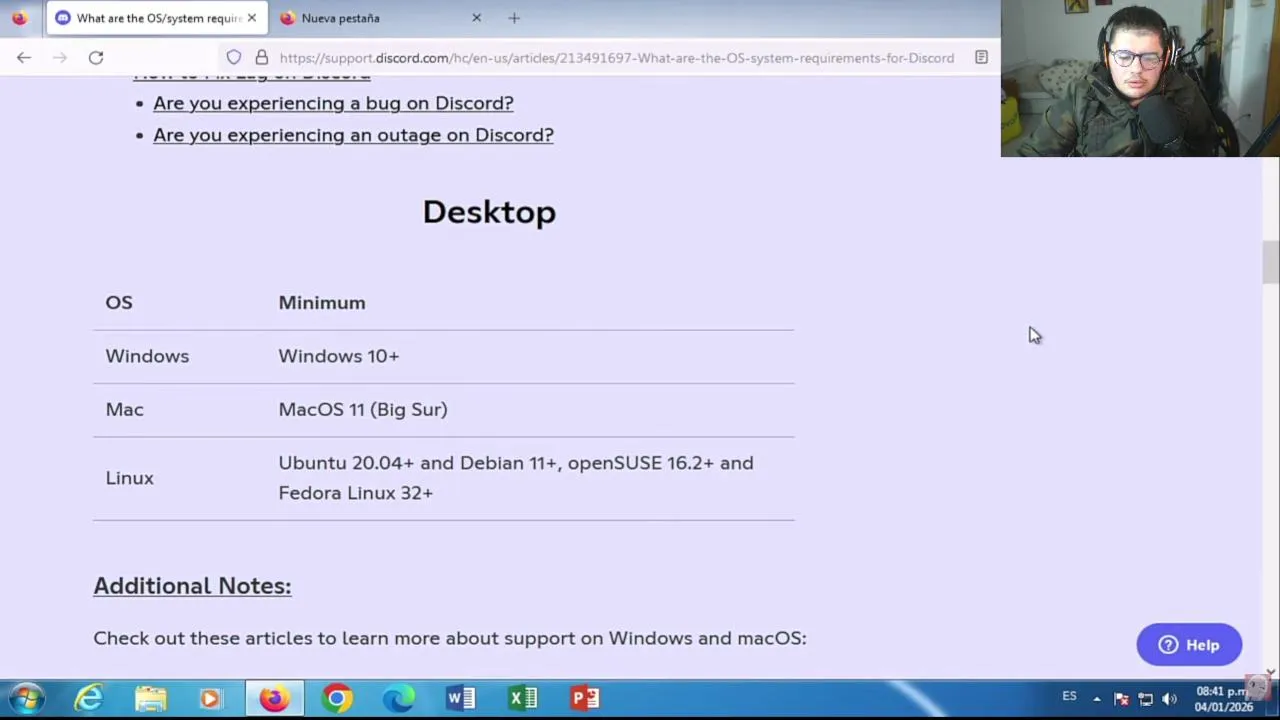Click the 'MacOS 11 (Big Sur)' cell
Image resolution: width=1280 pixels, height=720 pixels.
(x=363, y=410)
